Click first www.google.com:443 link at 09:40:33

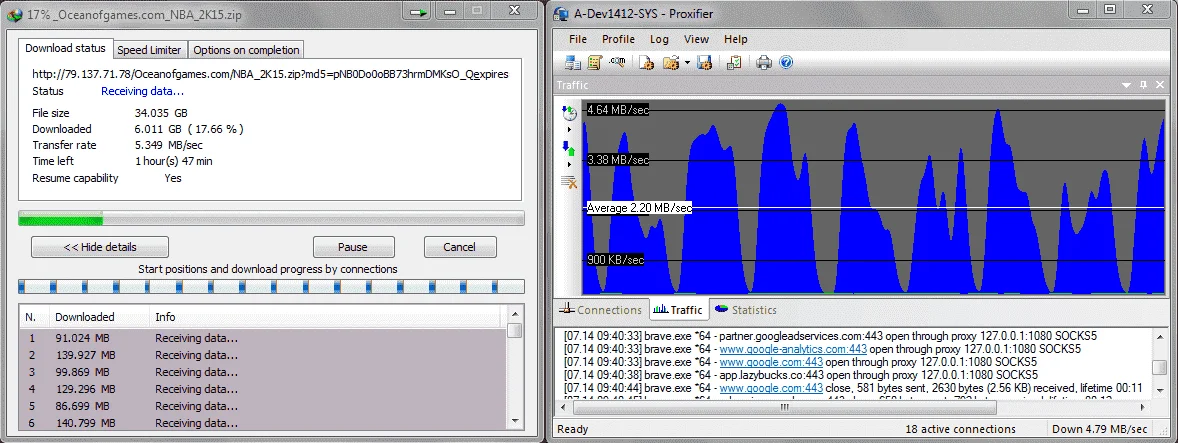pyautogui.click(x=771, y=362)
